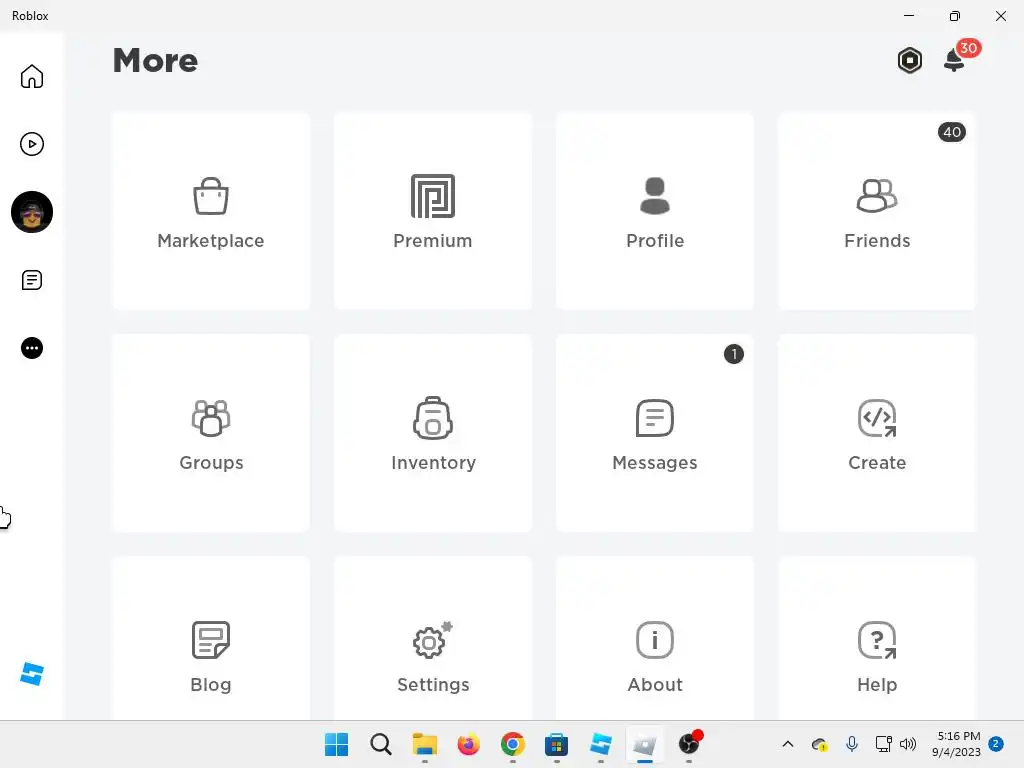
Task: Go to Home in the left sidebar
Action: [x=31, y=76]
